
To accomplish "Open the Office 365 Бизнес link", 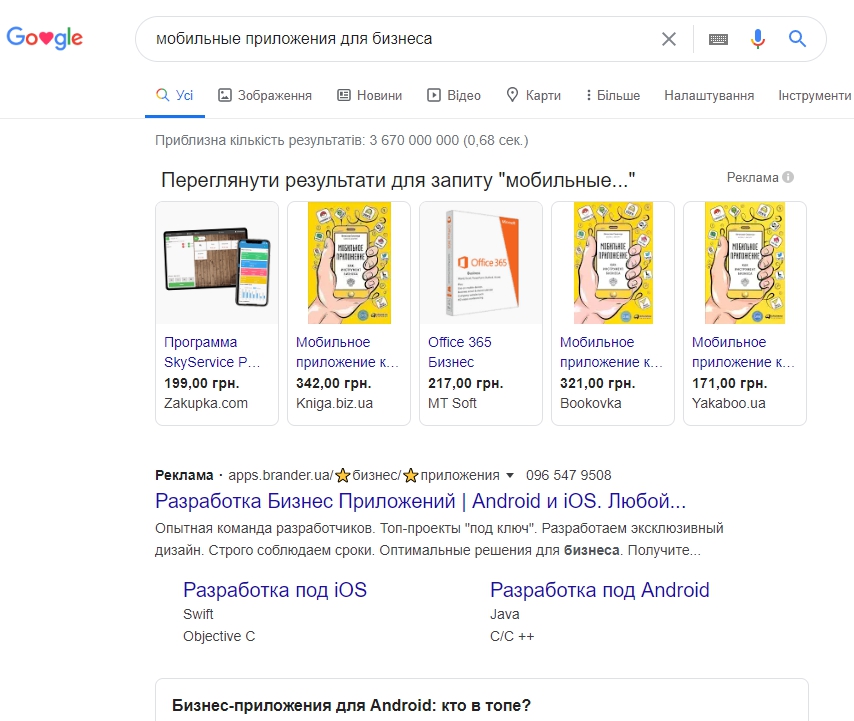I will pyautogui.click(x=460, y=352).
